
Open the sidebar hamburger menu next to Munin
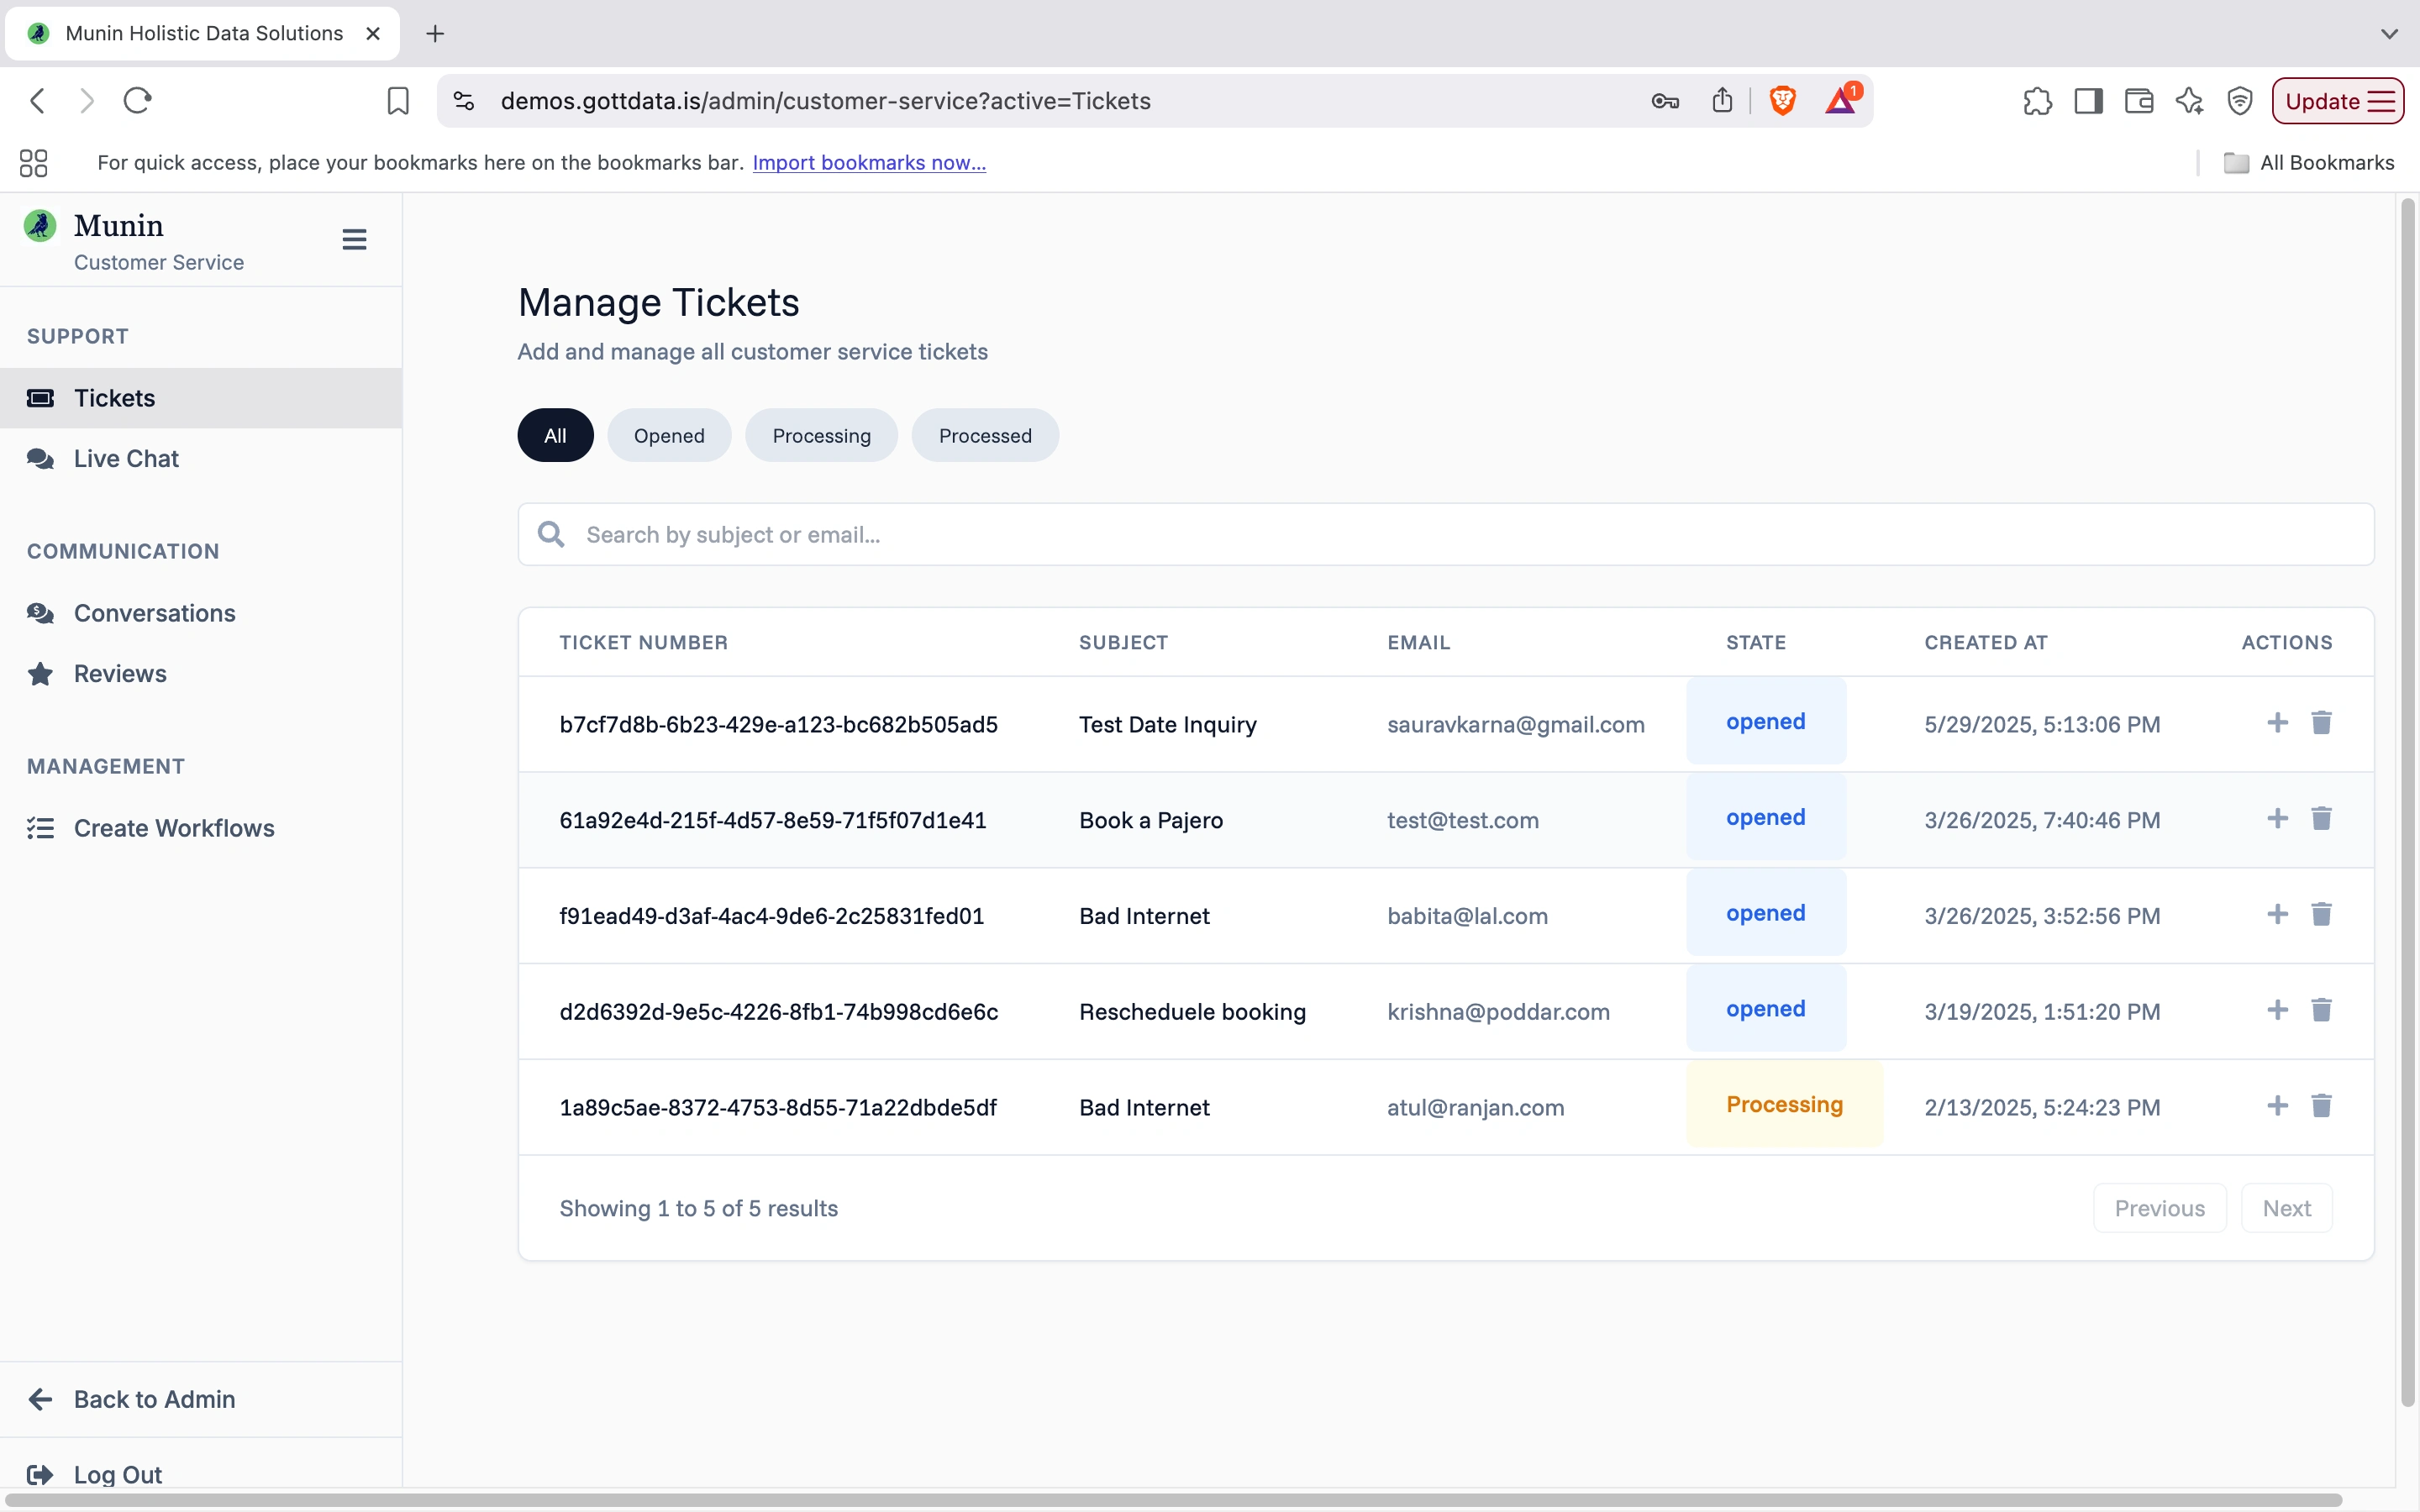[355, 239]
